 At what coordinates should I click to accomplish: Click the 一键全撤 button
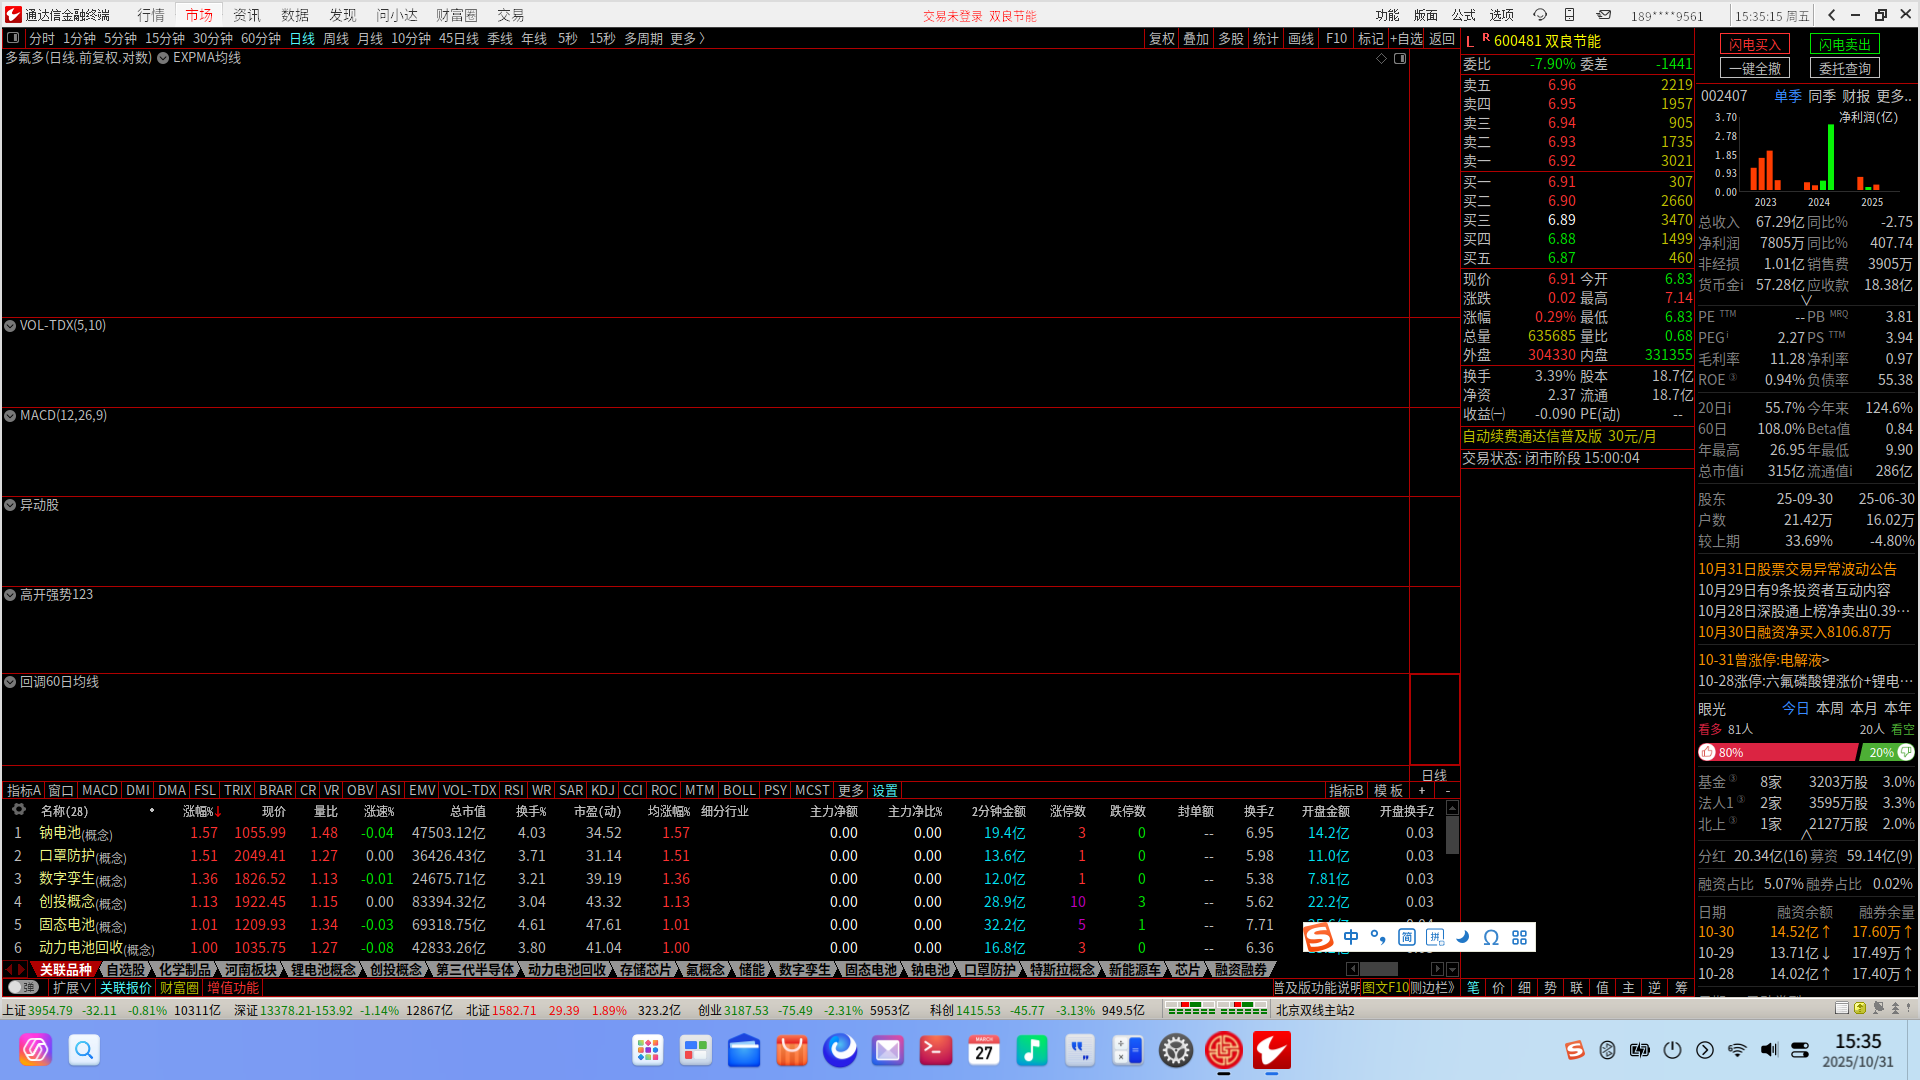click(1755, 69)
